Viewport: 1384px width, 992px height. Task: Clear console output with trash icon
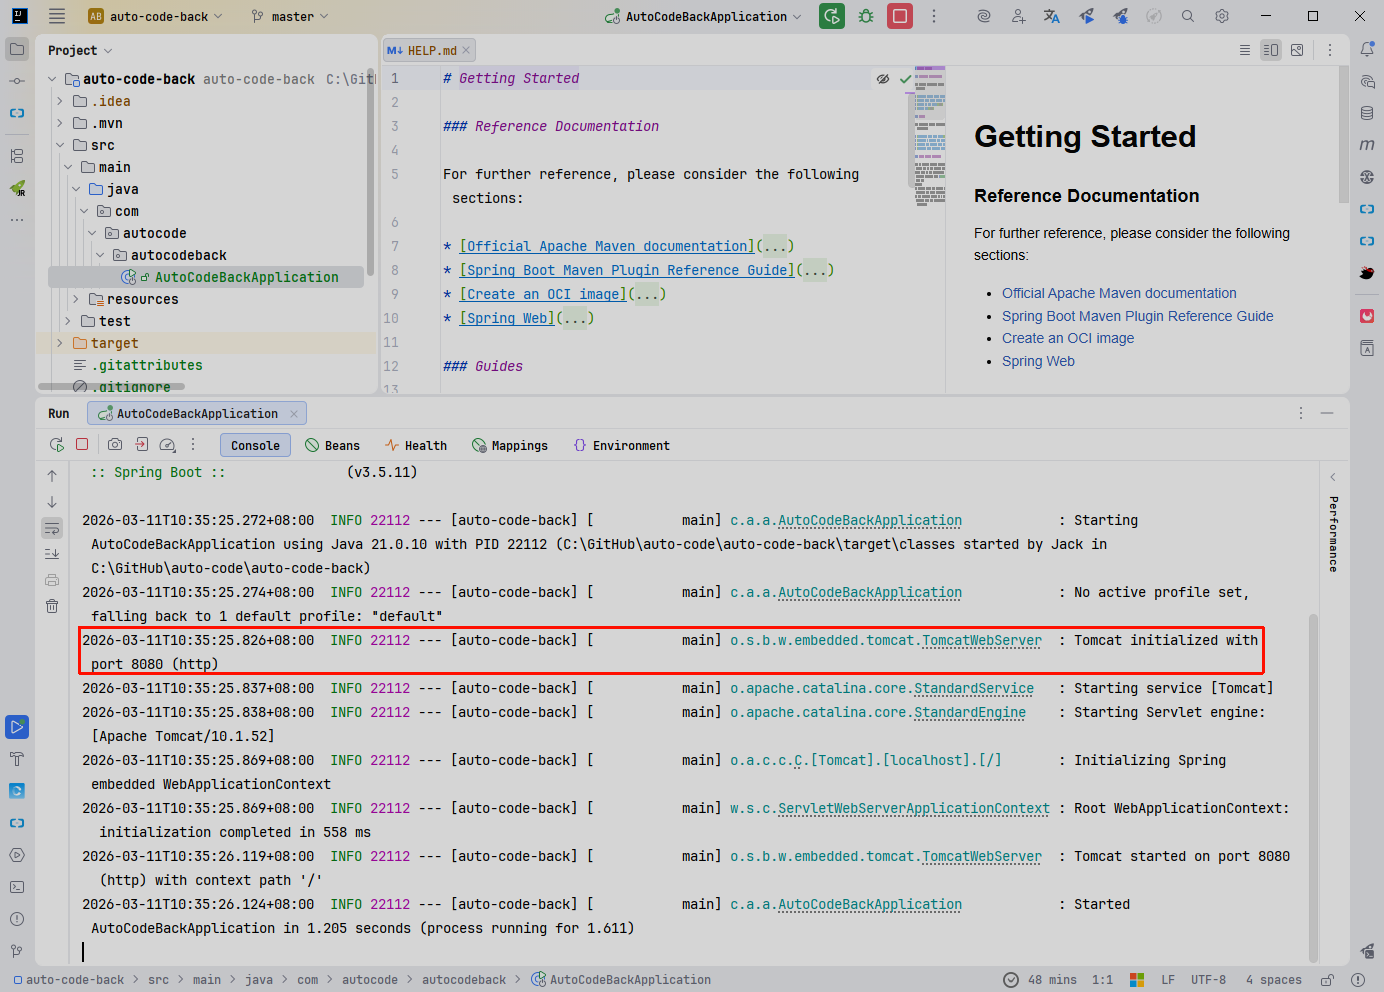coord(52,606)
